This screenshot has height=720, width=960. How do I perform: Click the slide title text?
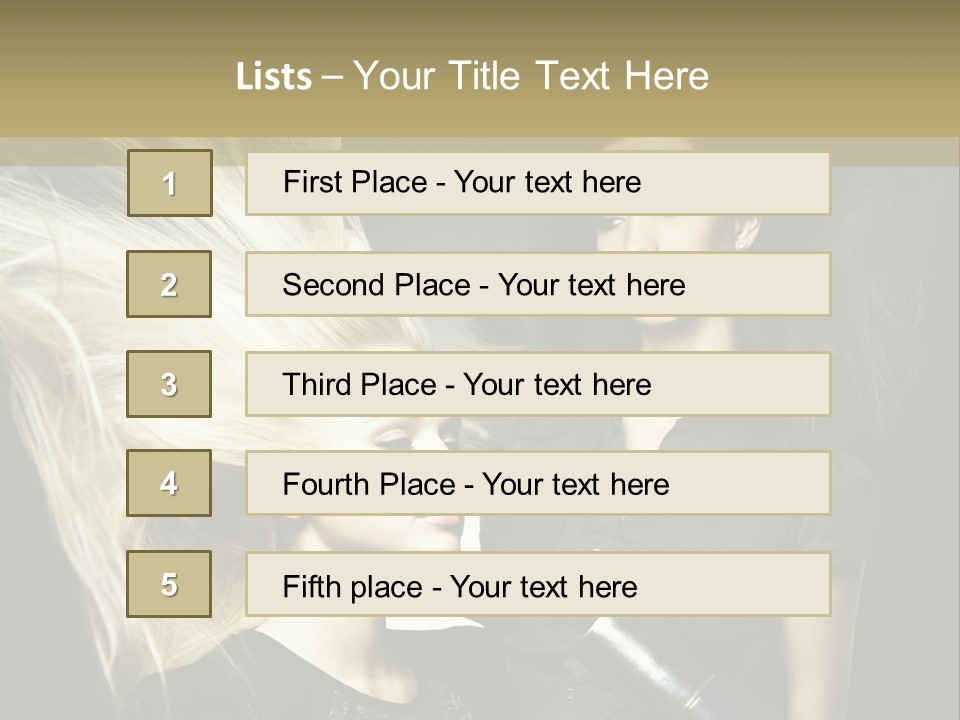click(x=473, y=76)
